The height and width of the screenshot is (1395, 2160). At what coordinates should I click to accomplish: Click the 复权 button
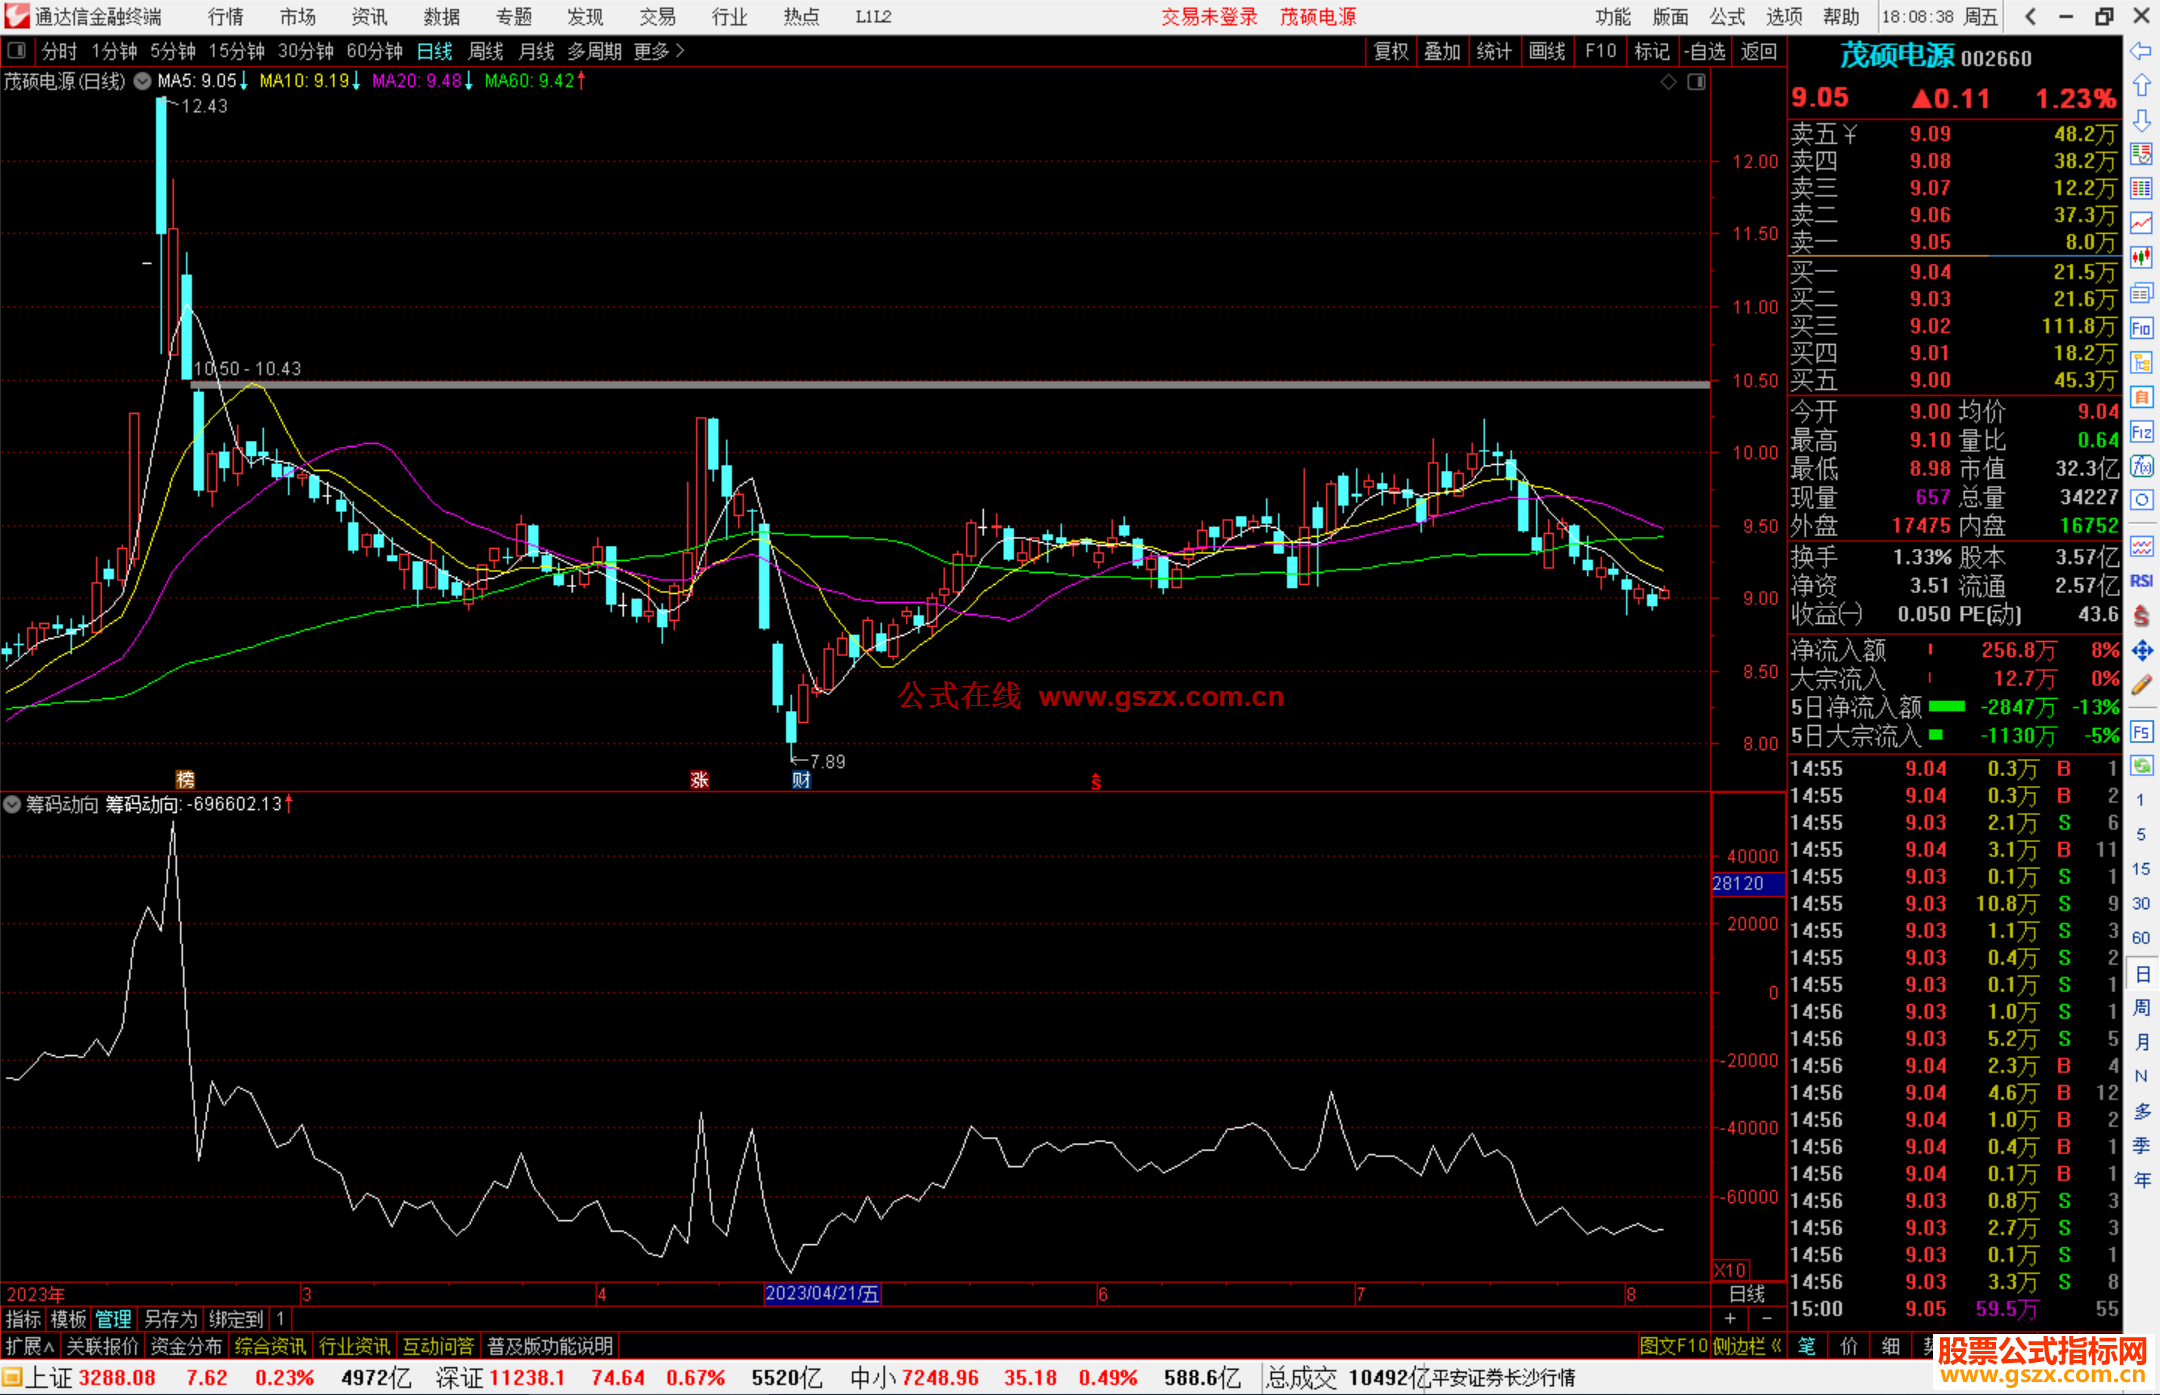[1391, 51]
